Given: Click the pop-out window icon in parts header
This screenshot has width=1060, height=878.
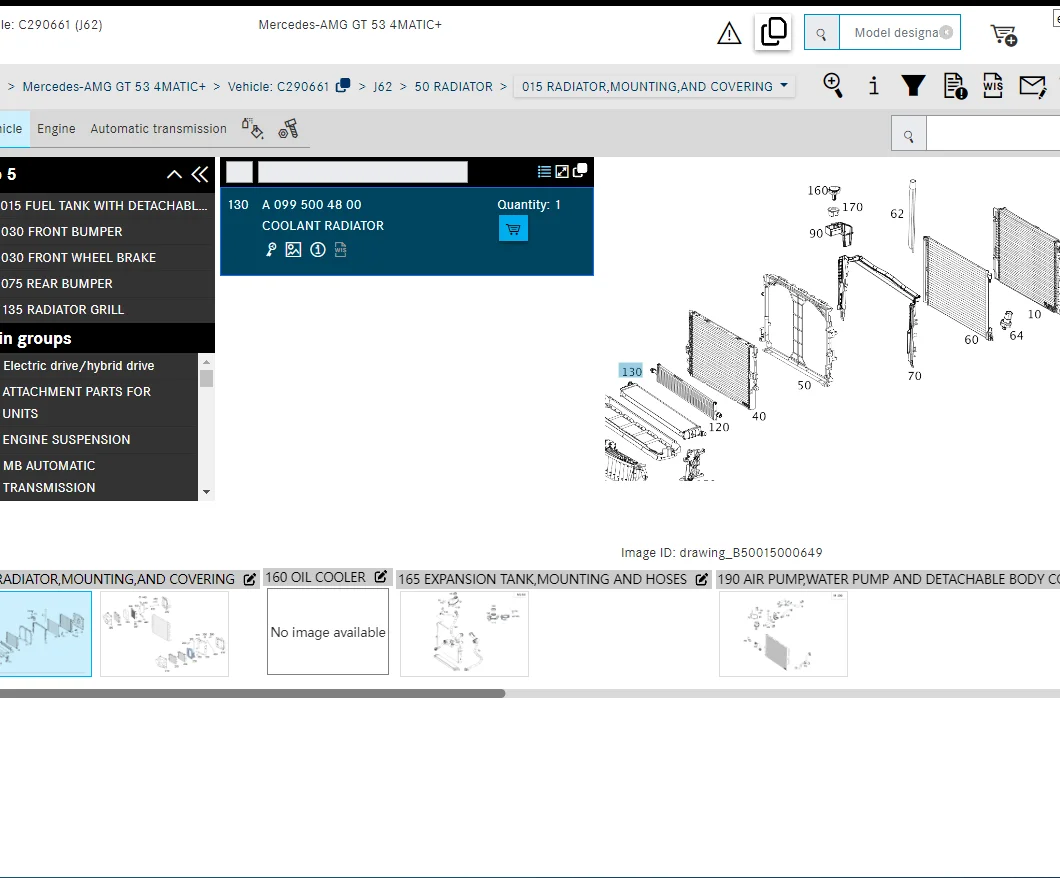Looking at the screenshot, I should point(580,170).
